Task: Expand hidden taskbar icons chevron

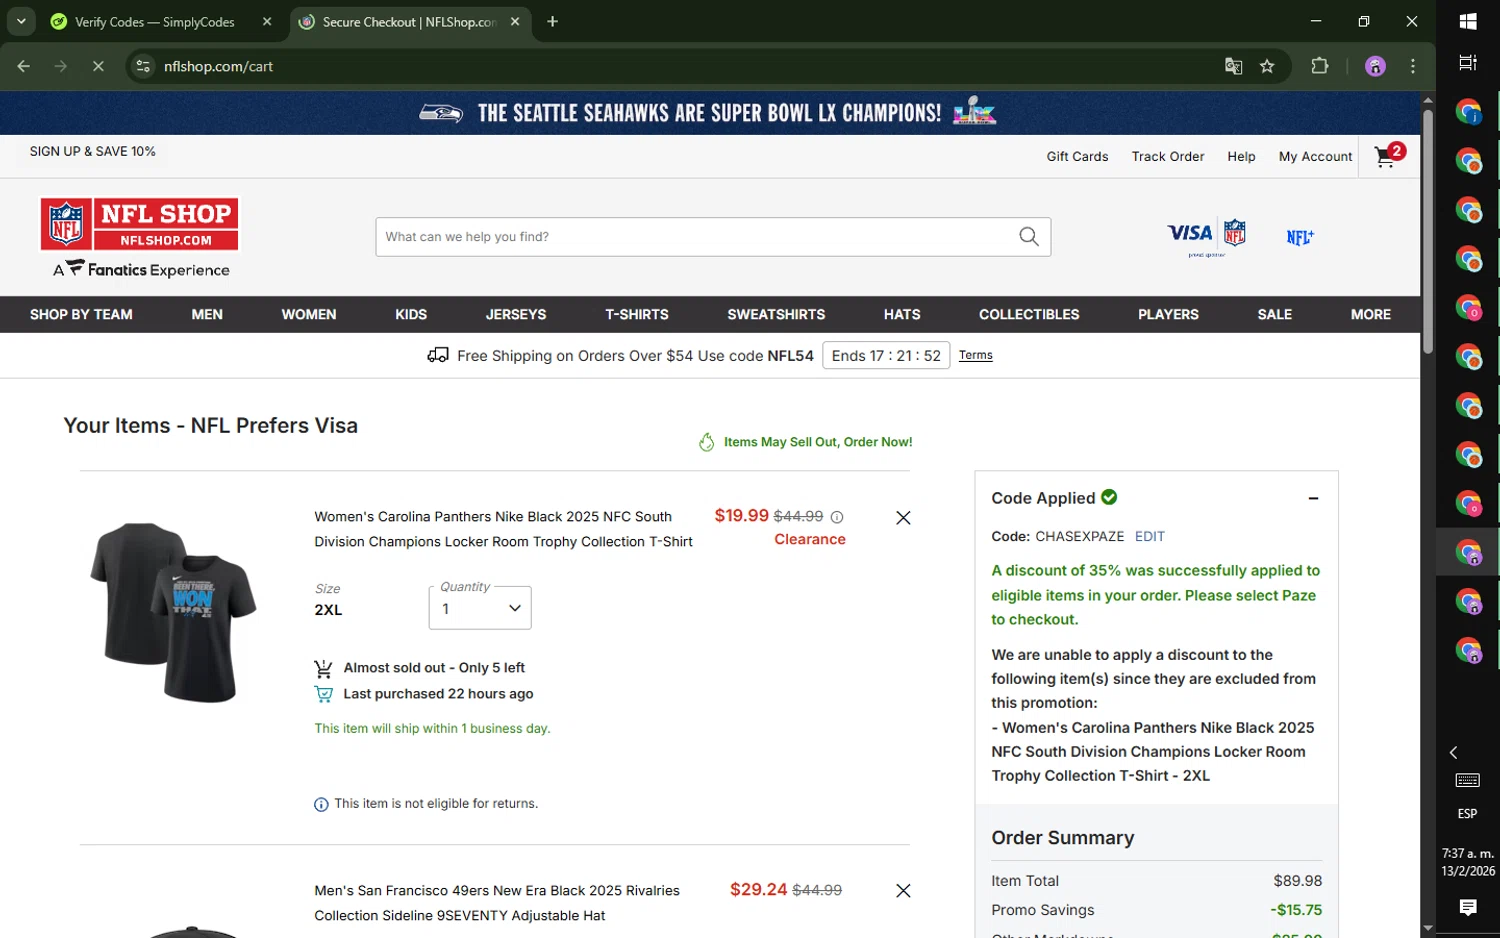Action: 1454,752
